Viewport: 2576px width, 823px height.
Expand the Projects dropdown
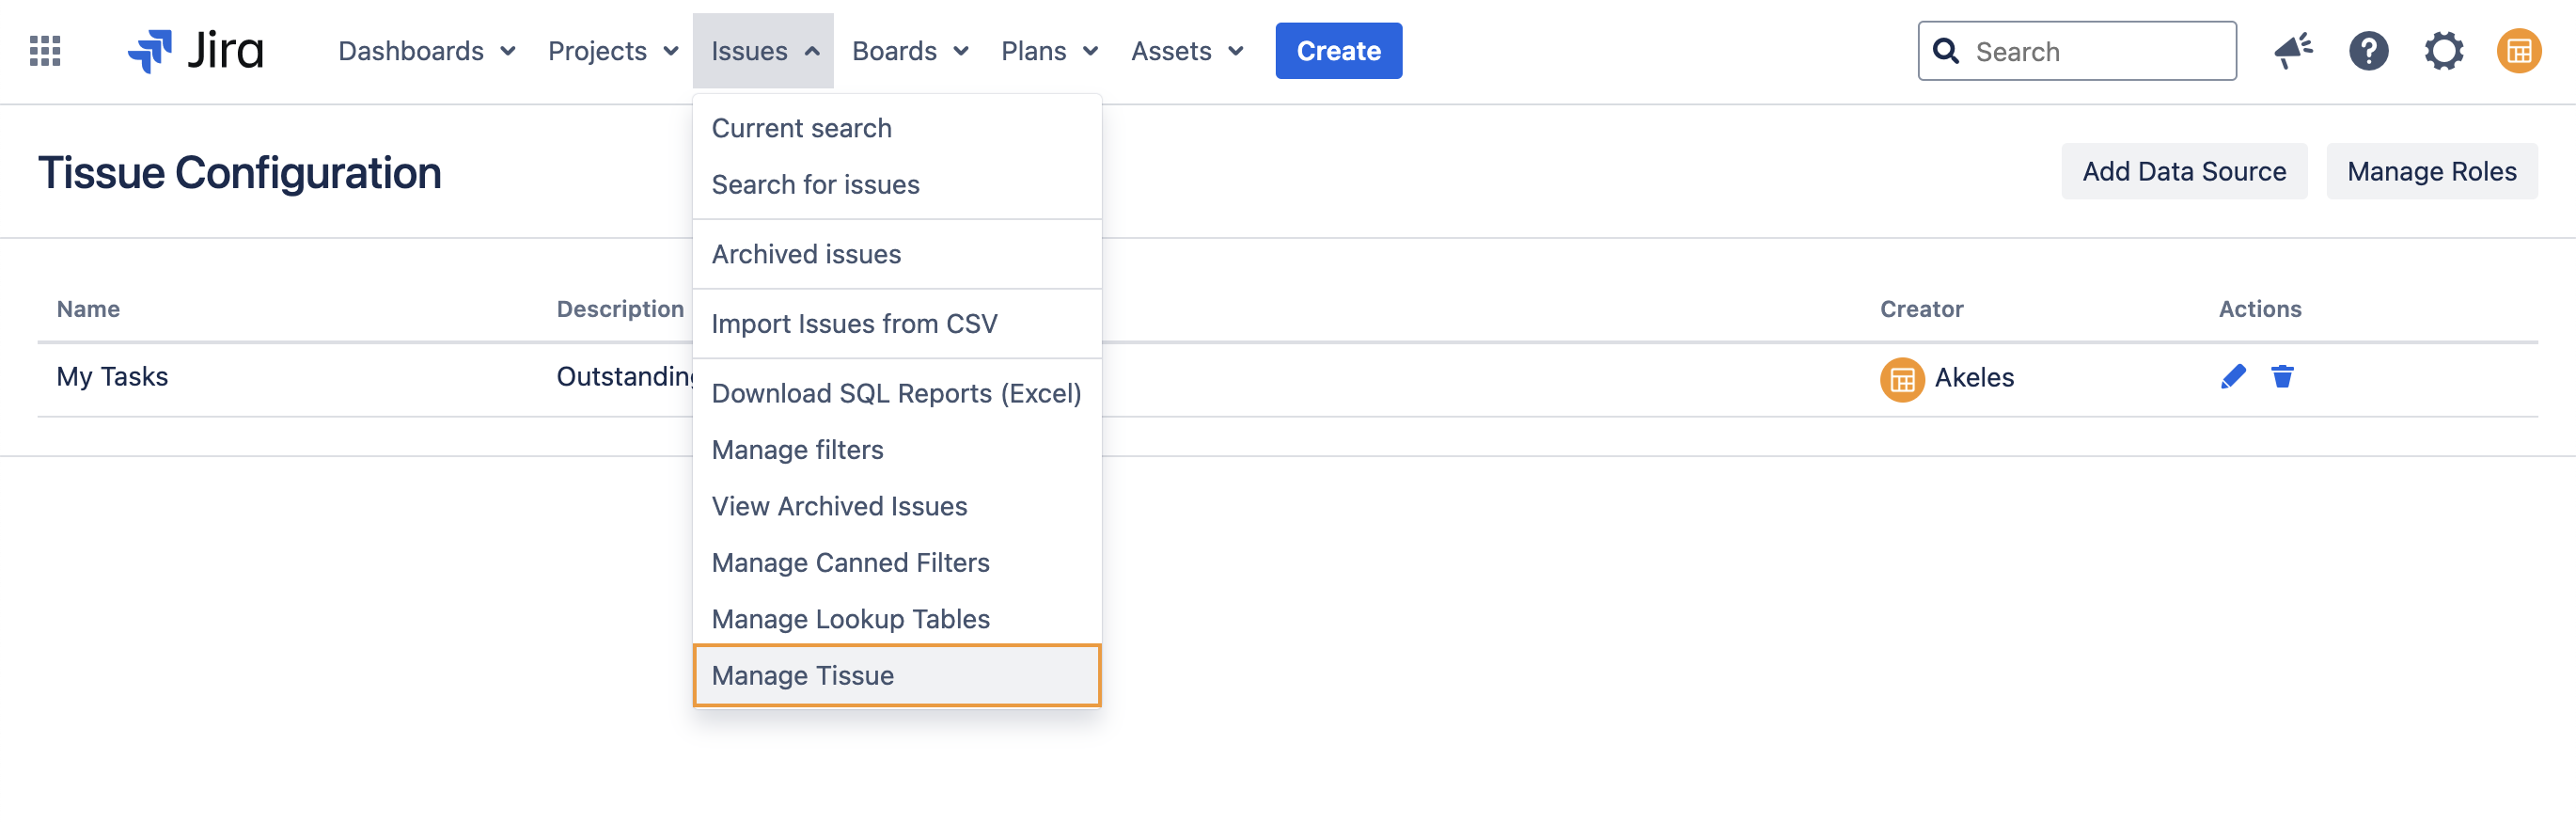coord(613,51)
